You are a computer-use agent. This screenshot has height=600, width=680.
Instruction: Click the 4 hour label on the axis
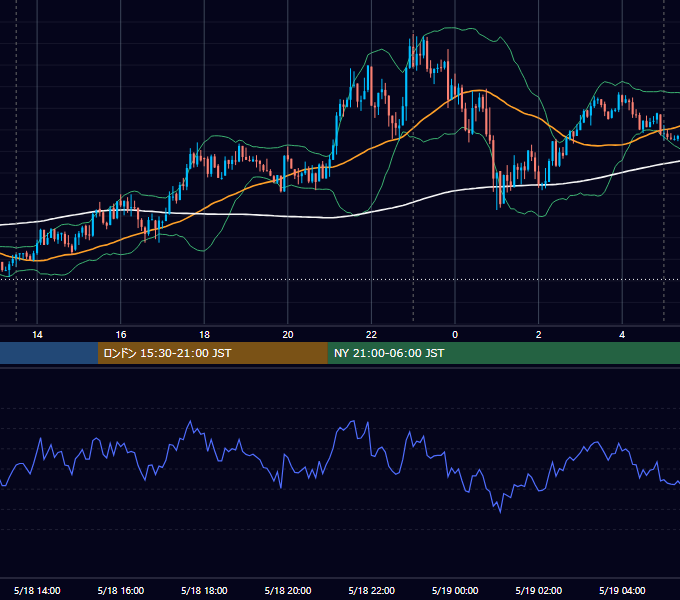622,335
